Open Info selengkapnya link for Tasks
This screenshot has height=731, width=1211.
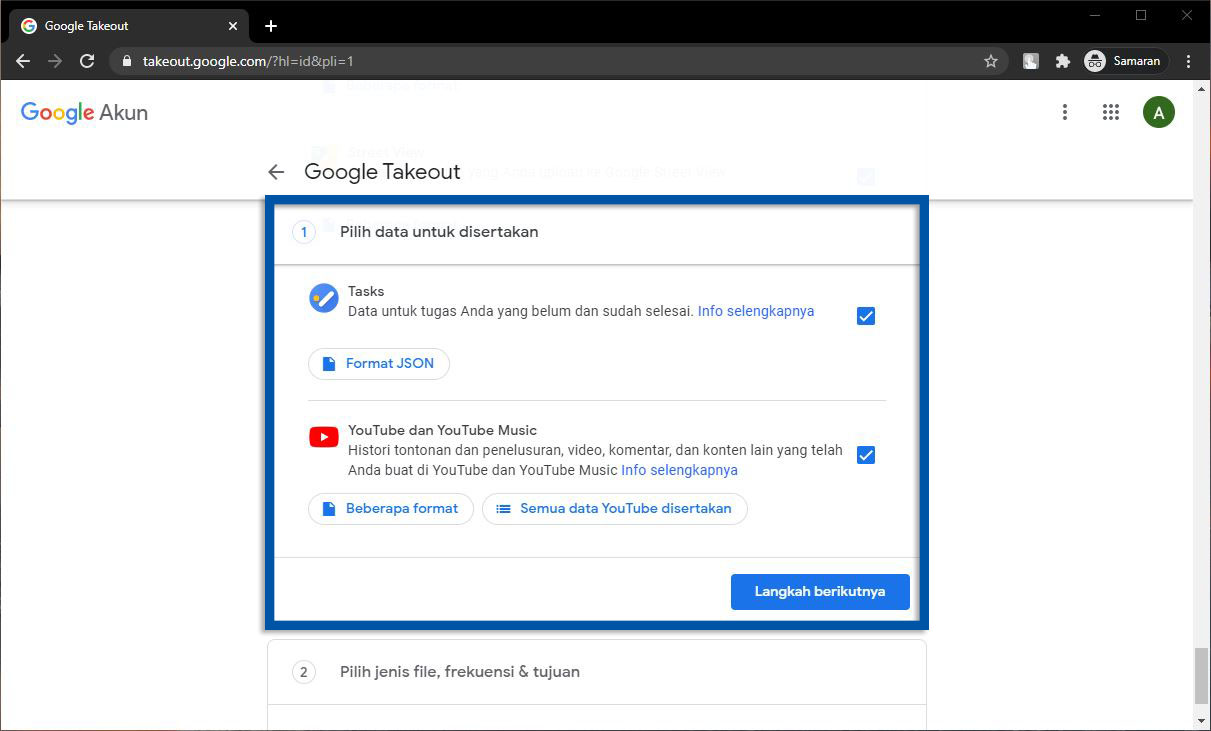(755, 311)
